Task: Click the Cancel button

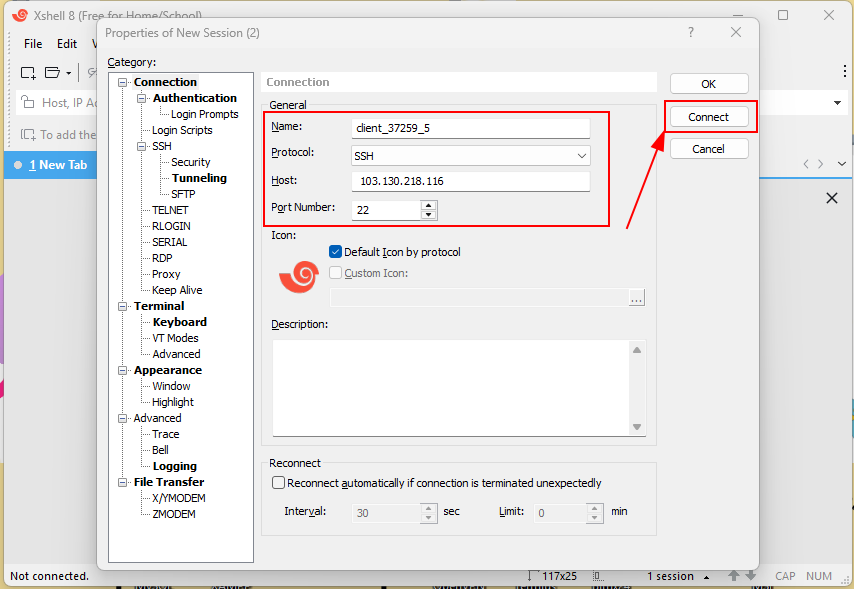Action: [x=708, y=148]
